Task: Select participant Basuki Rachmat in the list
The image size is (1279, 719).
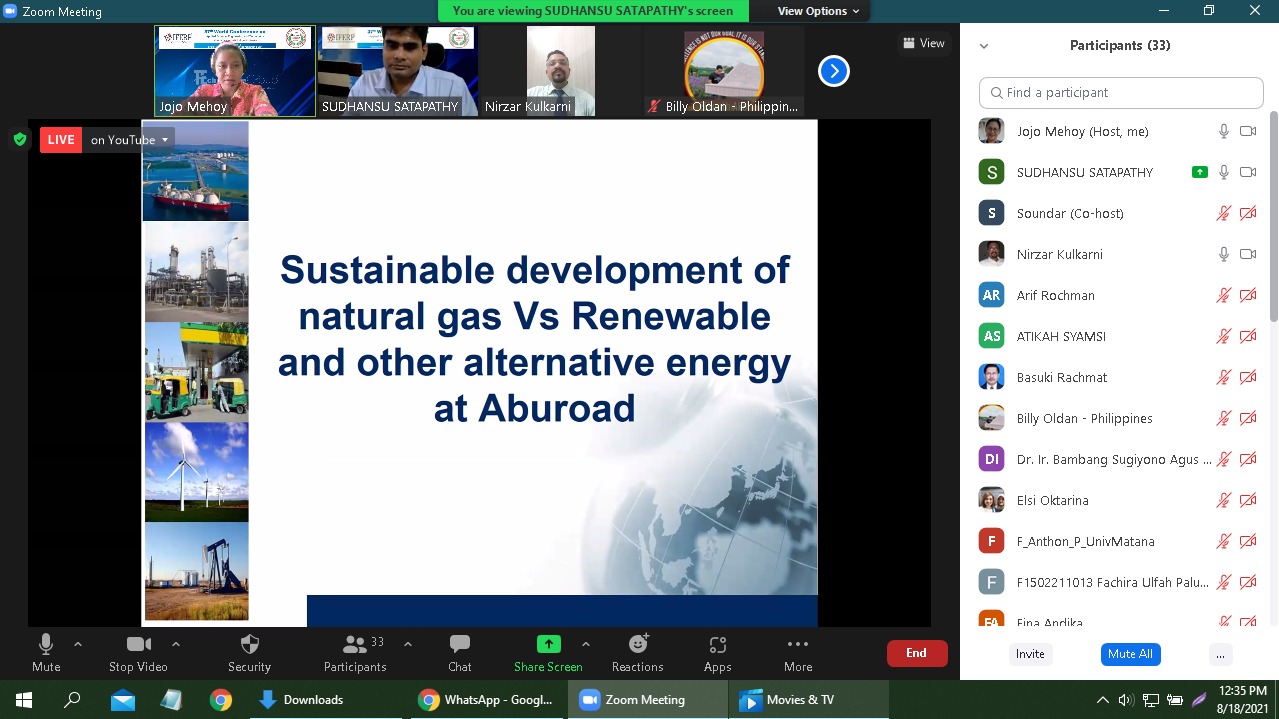Action: [x=1117, y=377]
